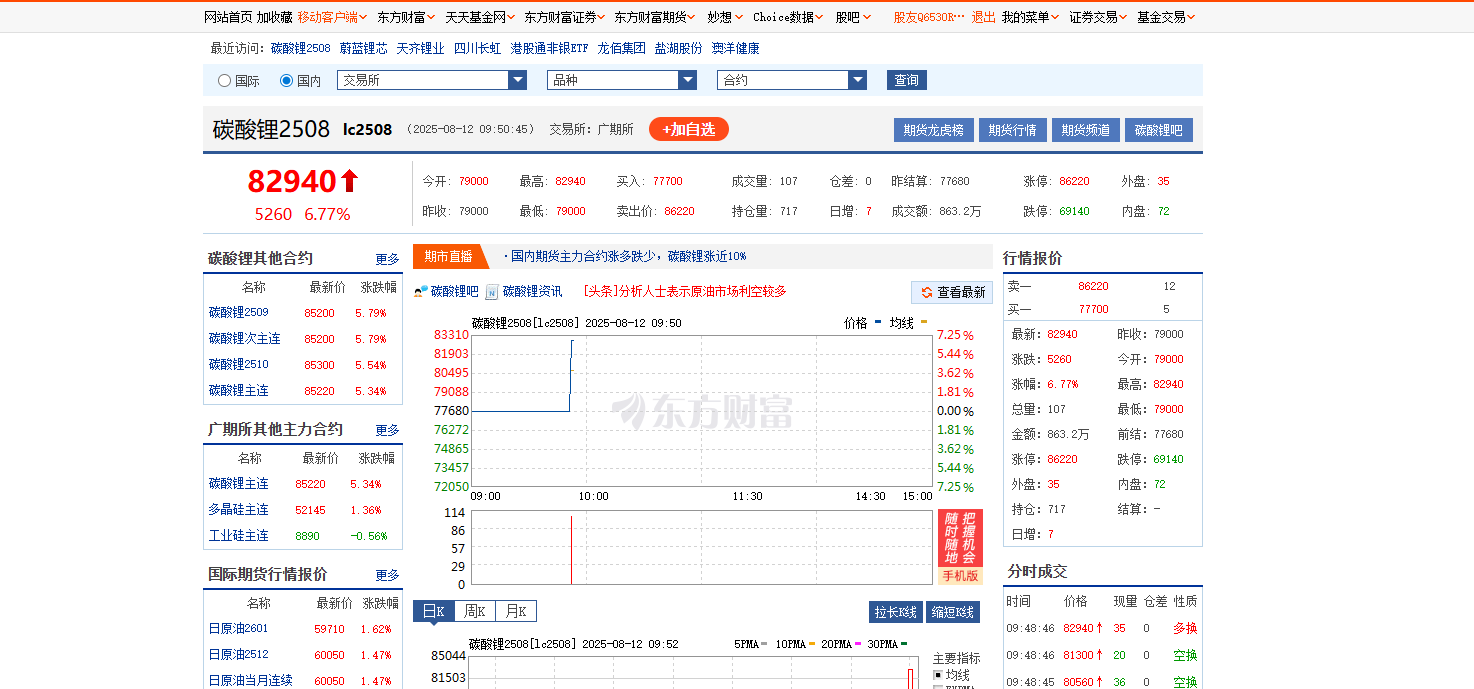Click the 查询 button
This screenshot has height=689, width=1474.
point(907,80)
